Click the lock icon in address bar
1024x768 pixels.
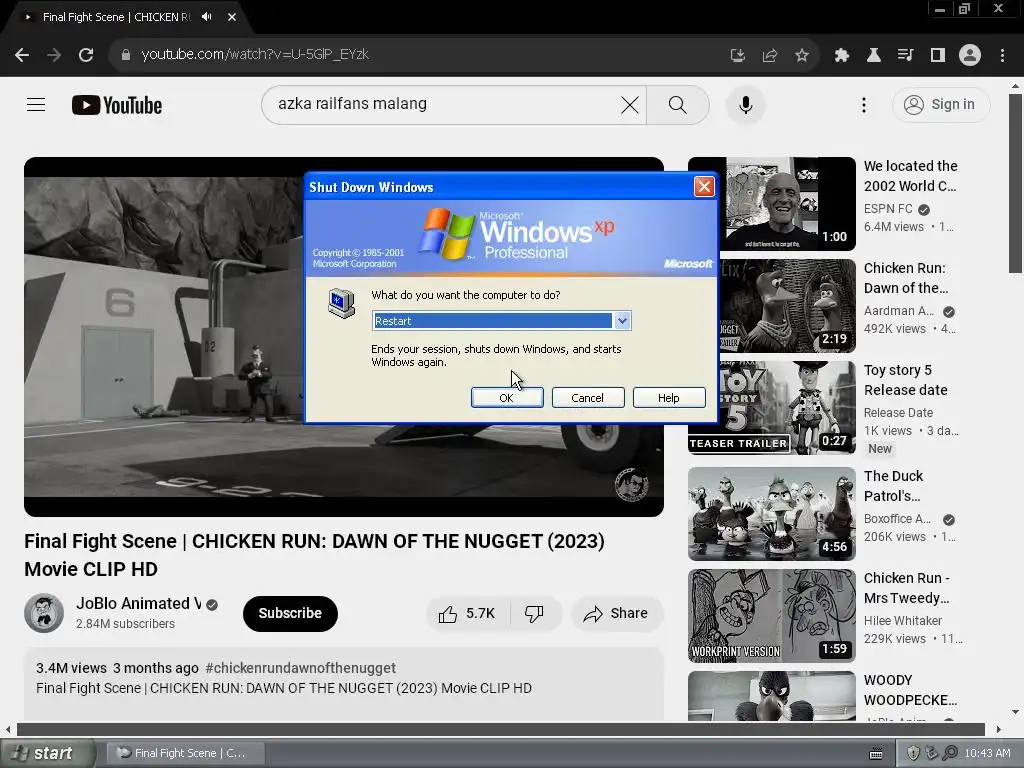(x=126, y=55)
